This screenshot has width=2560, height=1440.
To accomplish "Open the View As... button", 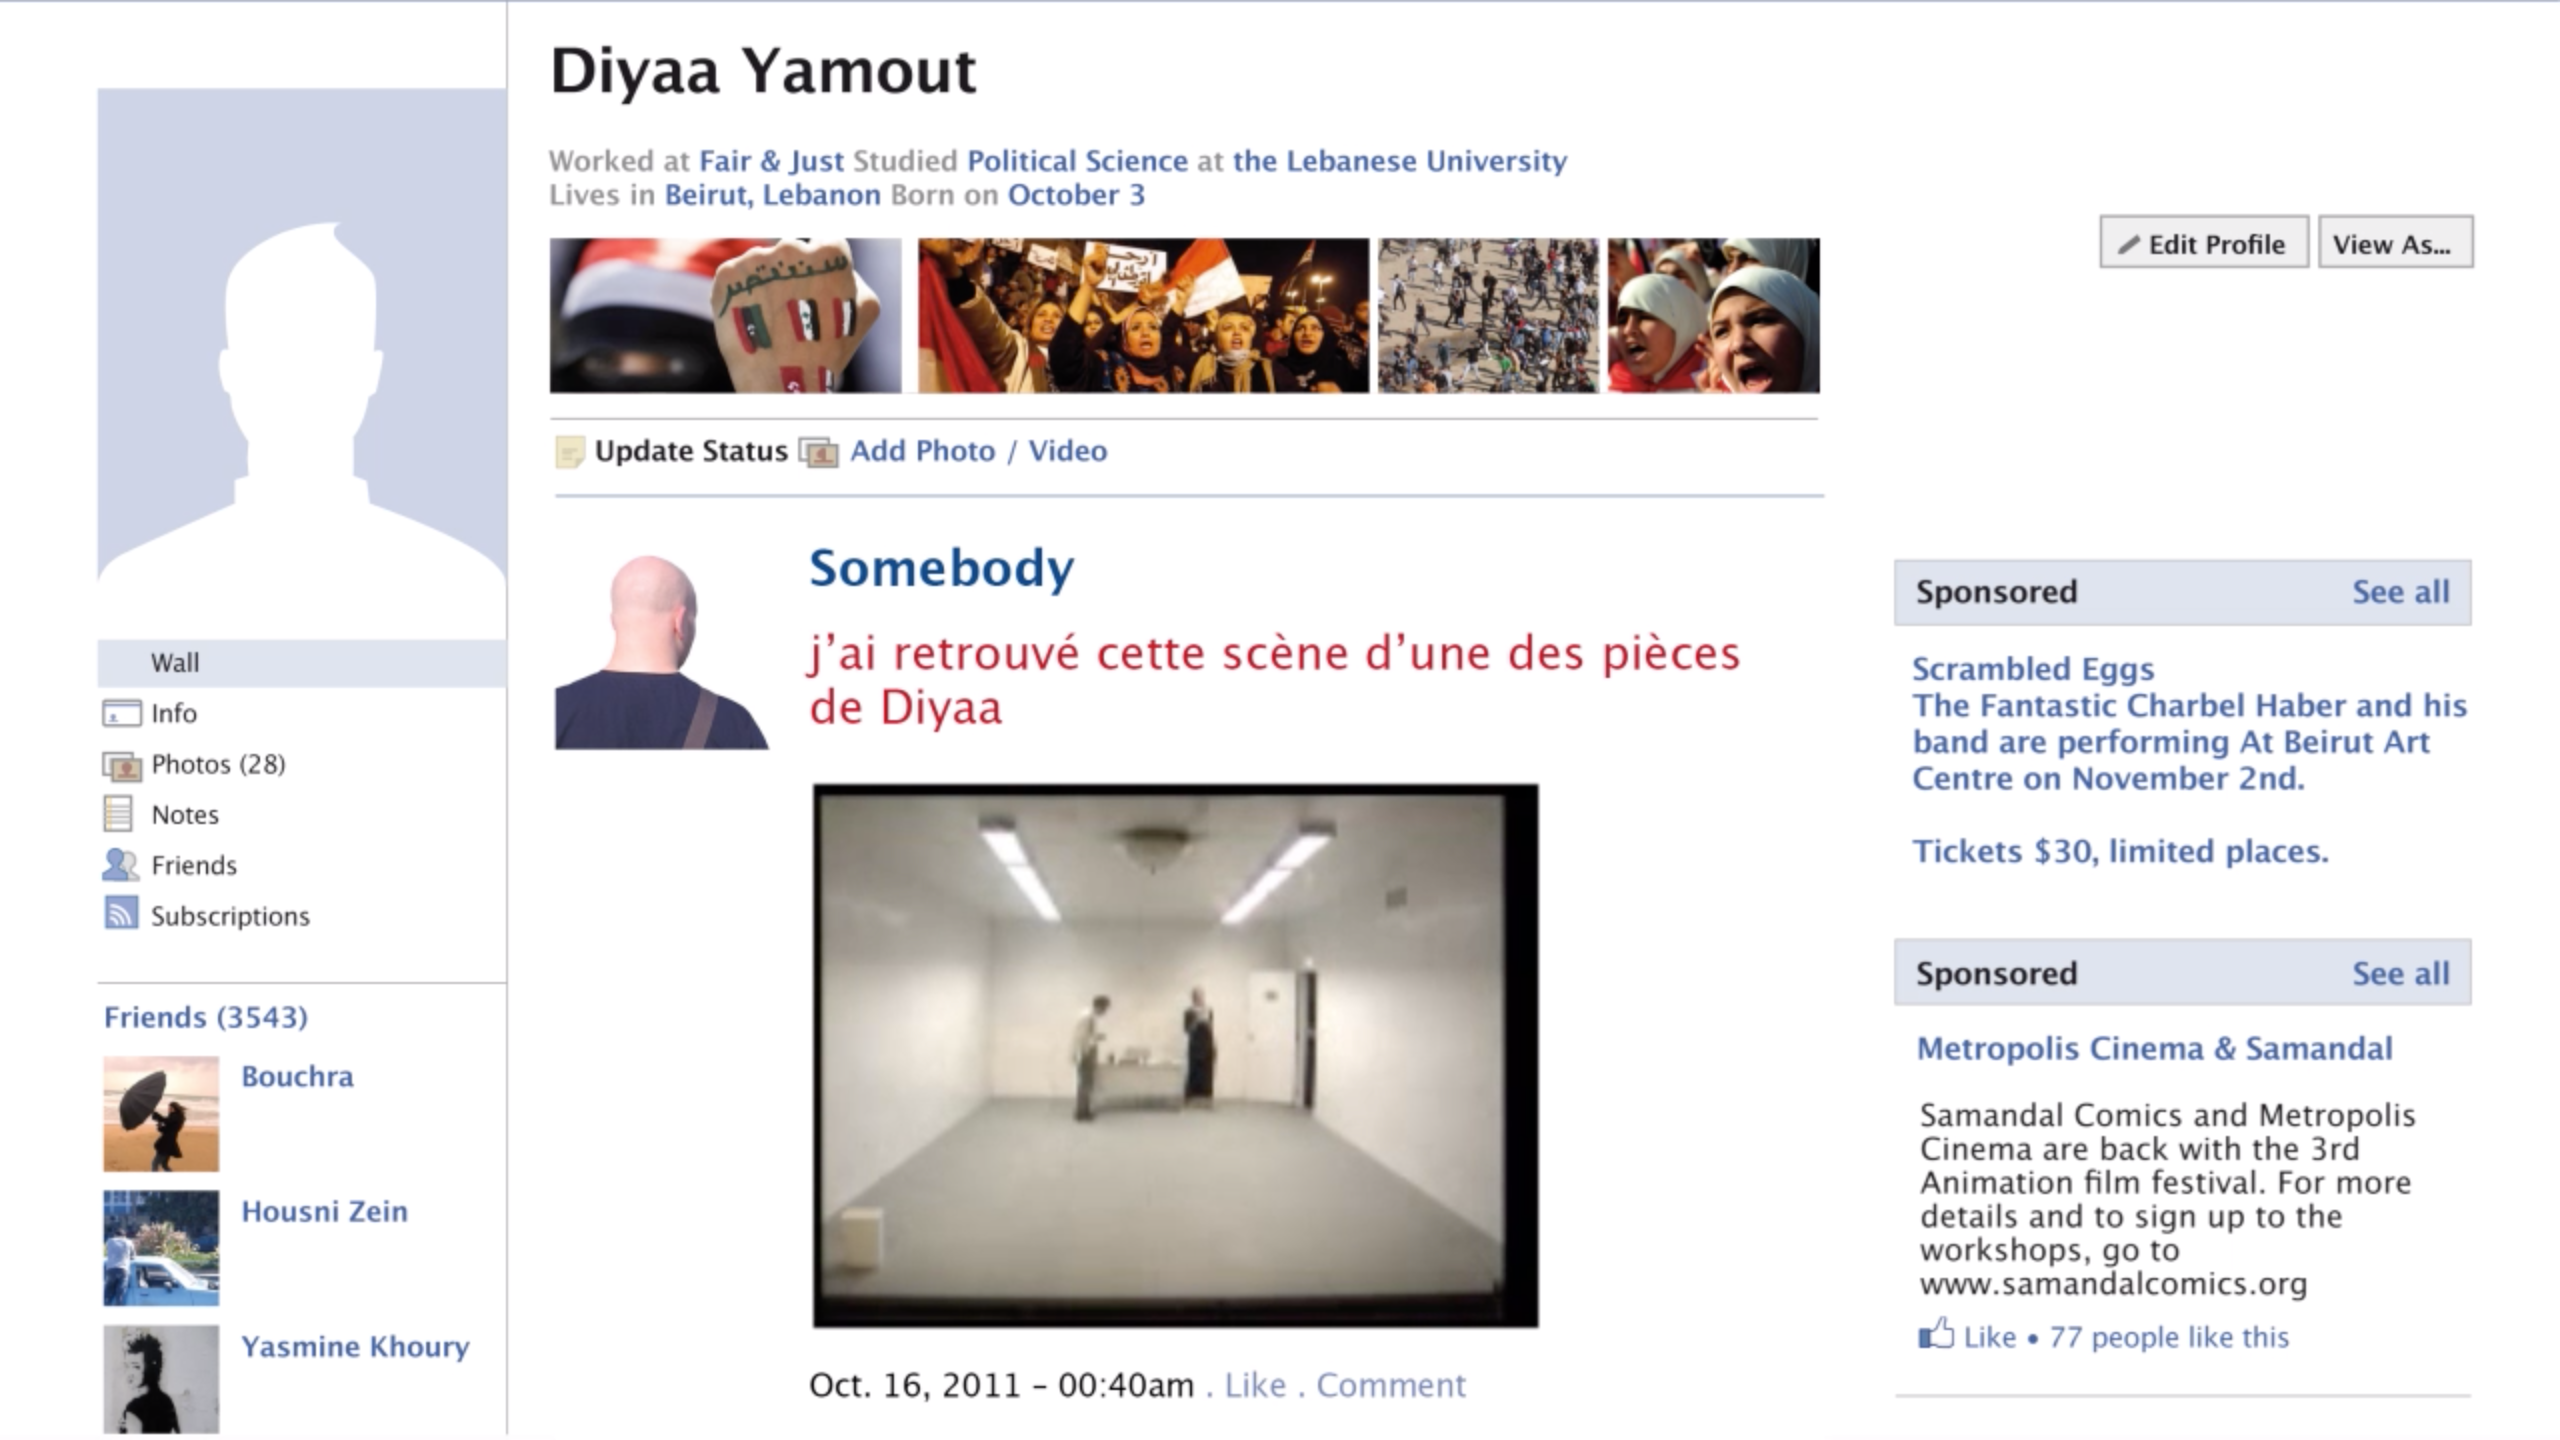I will (x=2395, y=242).
